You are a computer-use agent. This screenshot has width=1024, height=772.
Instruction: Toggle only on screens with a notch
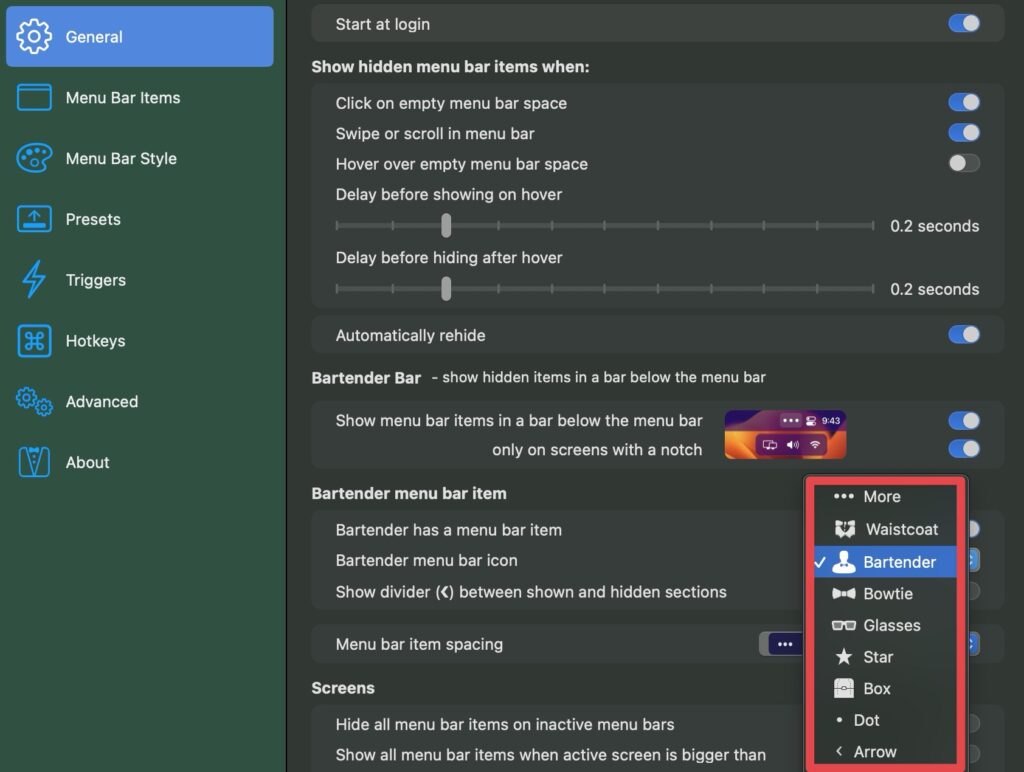[964, 449]
